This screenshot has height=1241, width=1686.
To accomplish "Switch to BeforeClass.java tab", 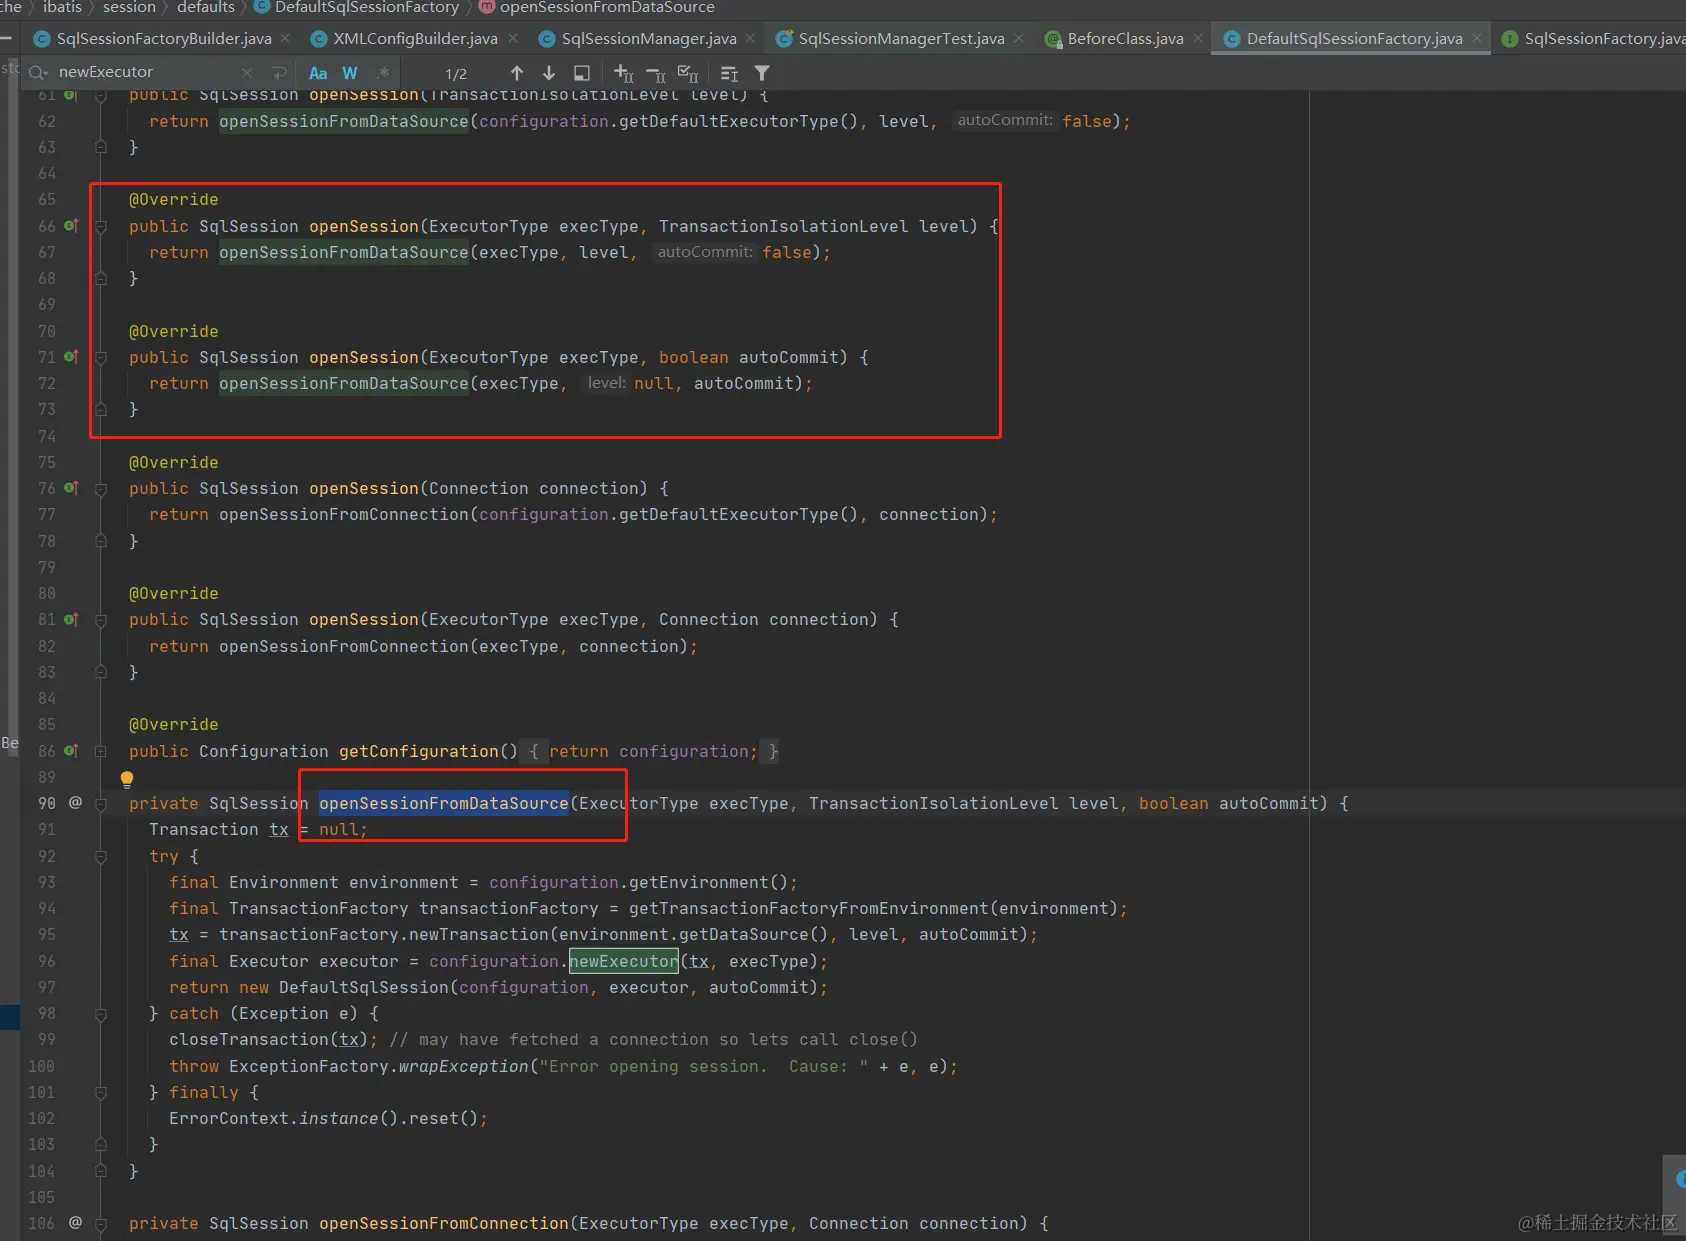I will point(1114,39).
